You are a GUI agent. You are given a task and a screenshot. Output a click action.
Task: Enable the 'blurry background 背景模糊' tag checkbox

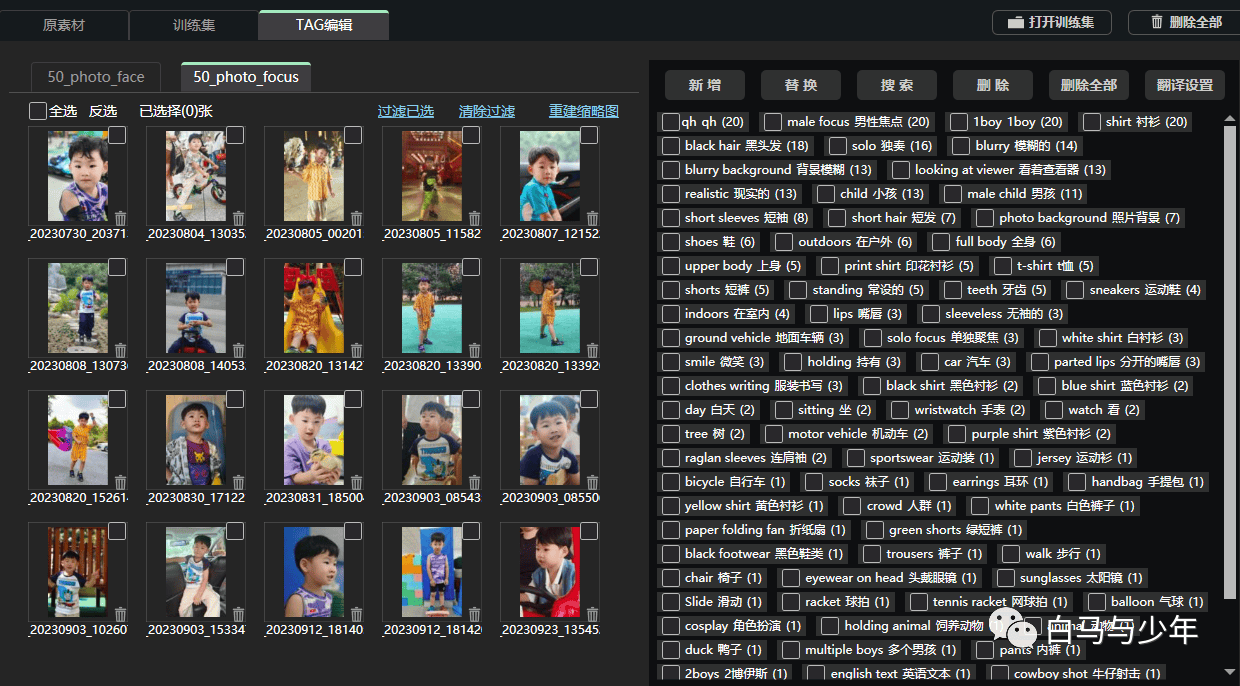(x=671, y=170)
